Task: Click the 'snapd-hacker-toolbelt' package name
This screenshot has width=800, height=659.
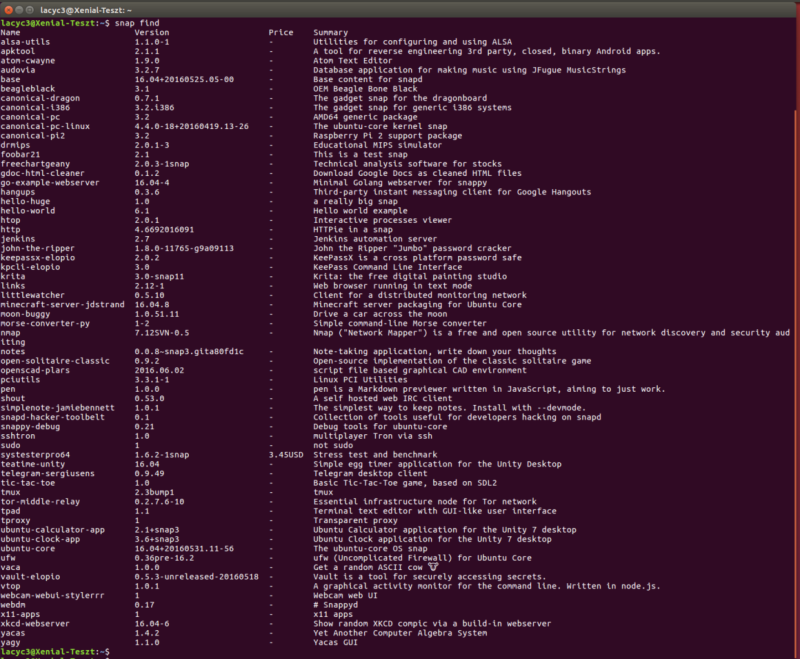Action: coord(53,417)
